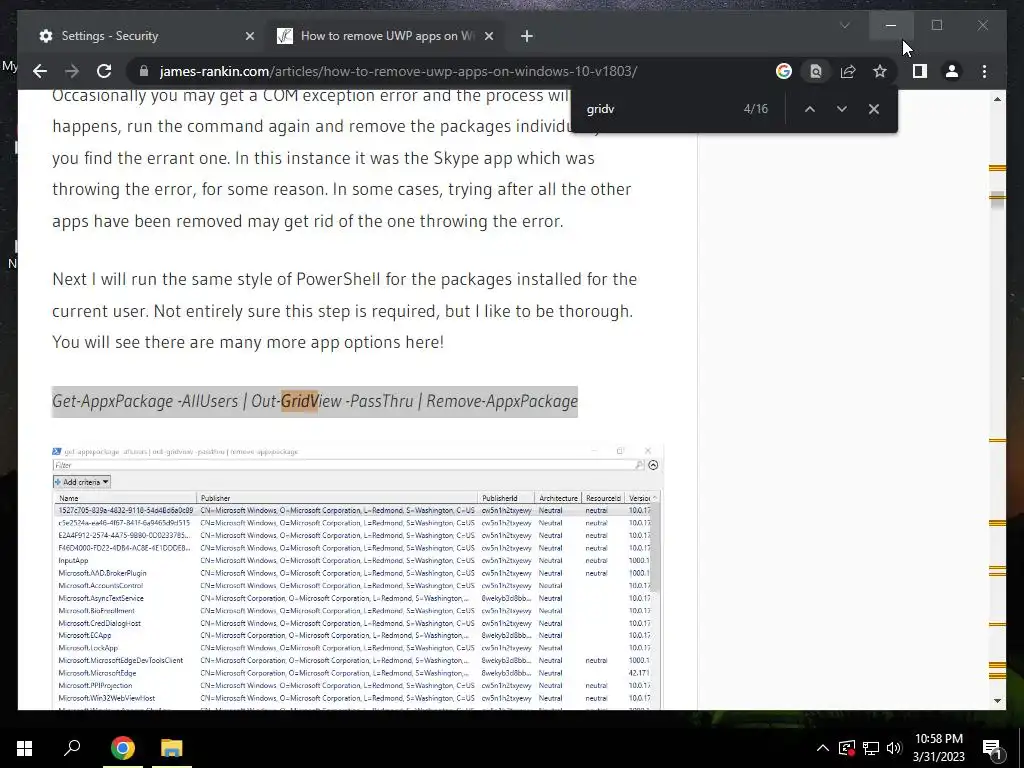Open the tab search dropdown

844,25
